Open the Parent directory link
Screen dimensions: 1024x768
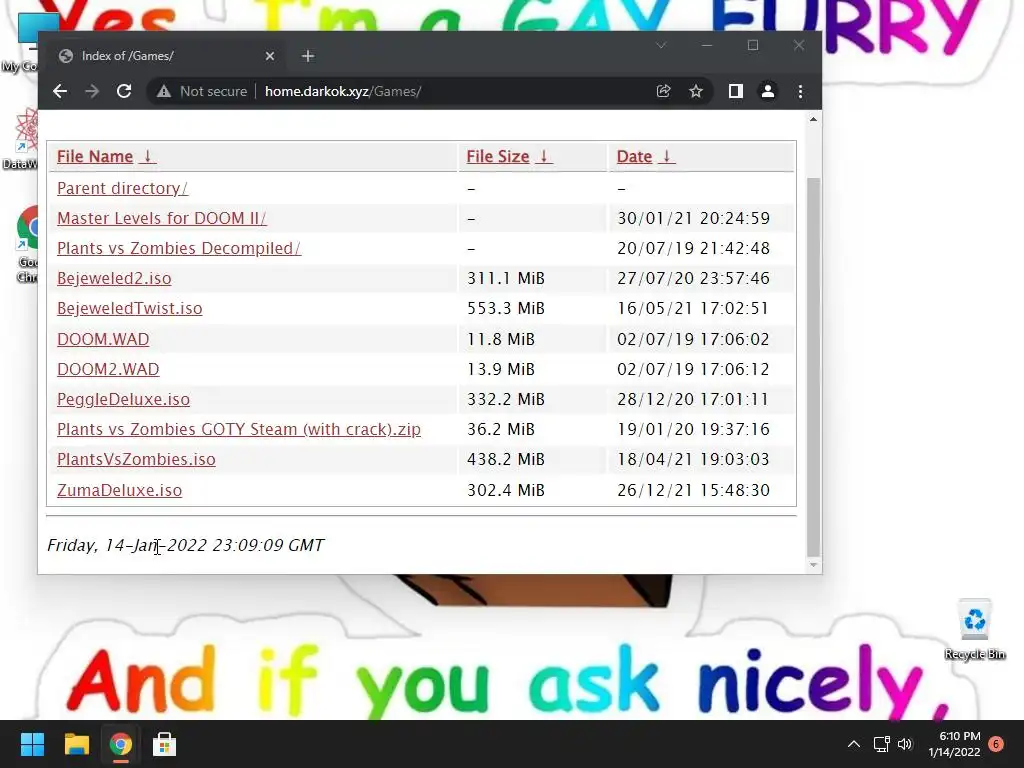122,188
